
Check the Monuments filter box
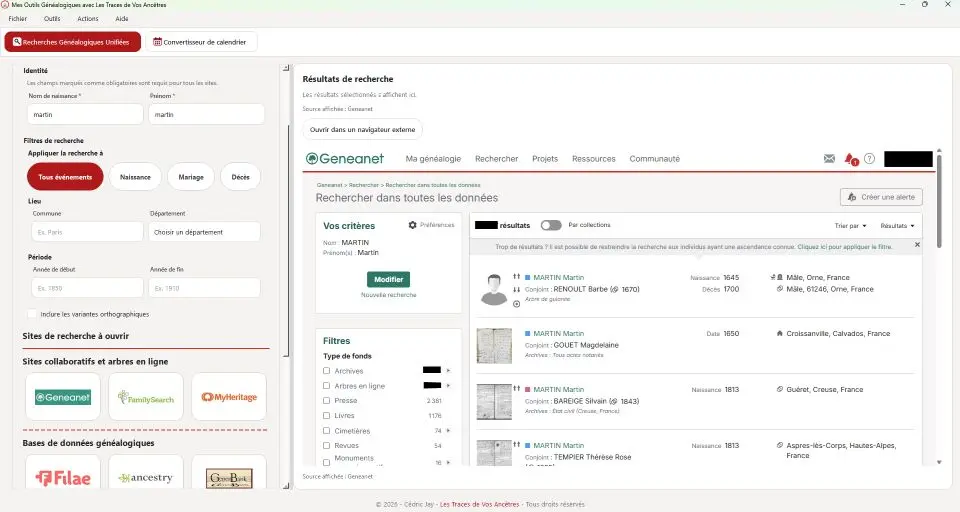pyautogui.click(x=326, y=462)
